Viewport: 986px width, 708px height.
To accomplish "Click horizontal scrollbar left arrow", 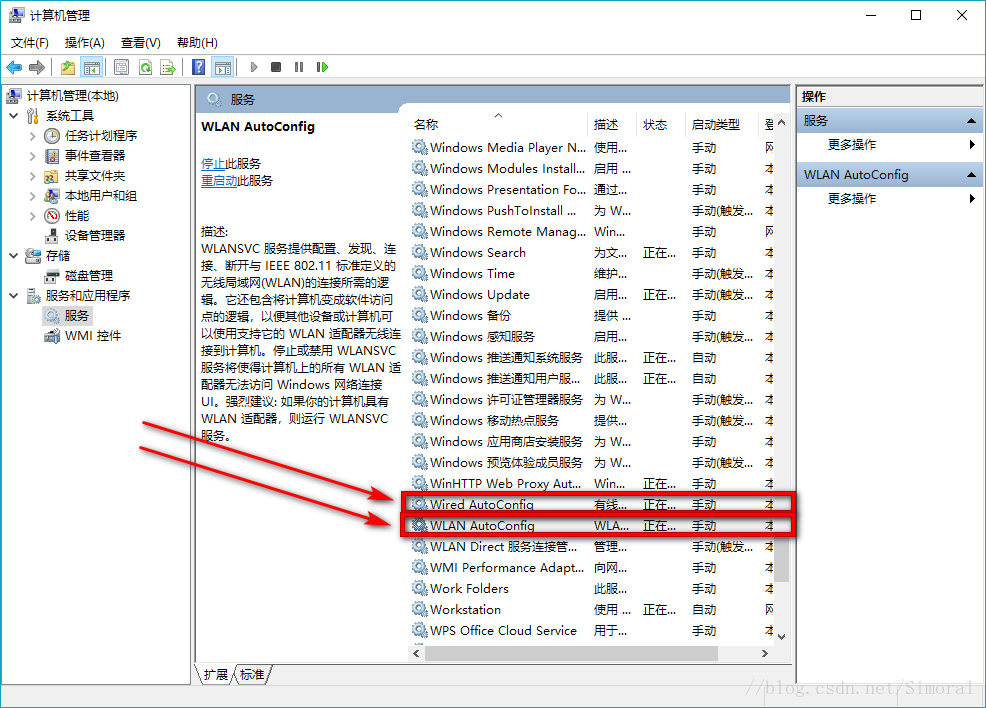I will [416, 653].
